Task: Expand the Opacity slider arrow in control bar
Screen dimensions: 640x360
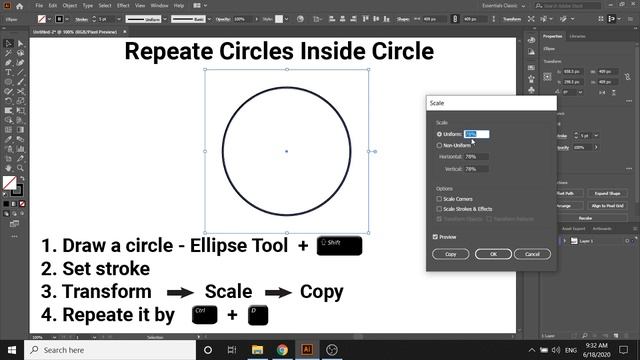Action: [256, 19]
